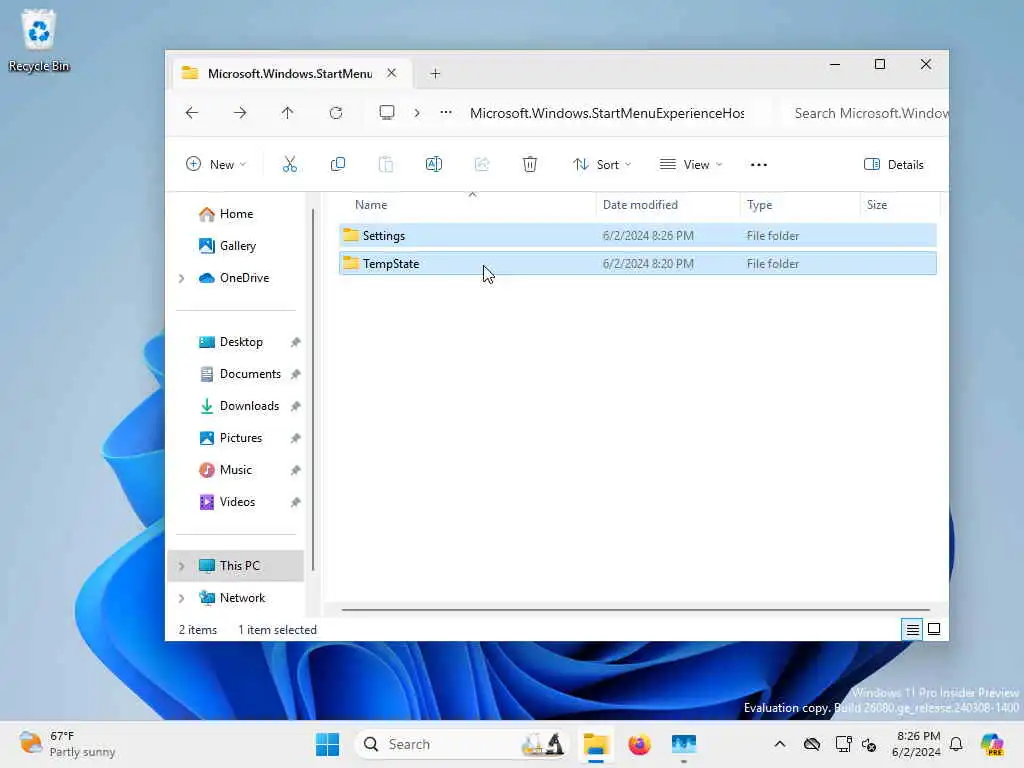
Task: Show hidden system tray icons
Action: point(780,744)
